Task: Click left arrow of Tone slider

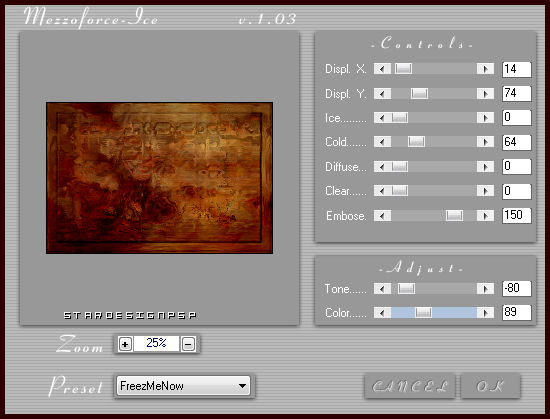Action: tap(382, 289)
